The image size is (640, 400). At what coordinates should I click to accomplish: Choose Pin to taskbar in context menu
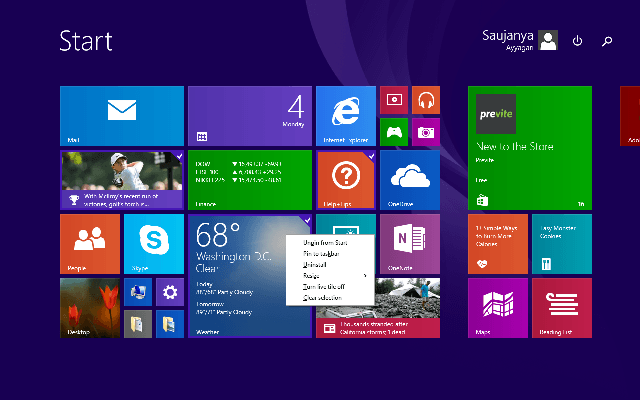pyautogui.click(x=330, y=253)
